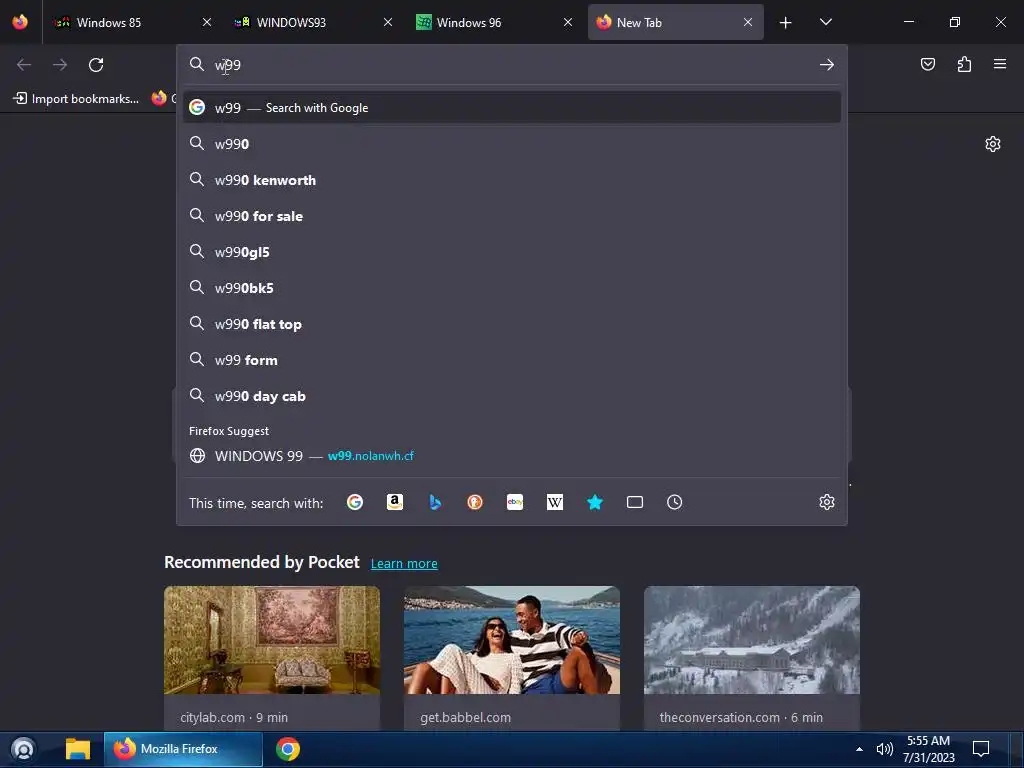
Task: Choose 'w990 for sale' suggestion
Action: coord(512,216)
